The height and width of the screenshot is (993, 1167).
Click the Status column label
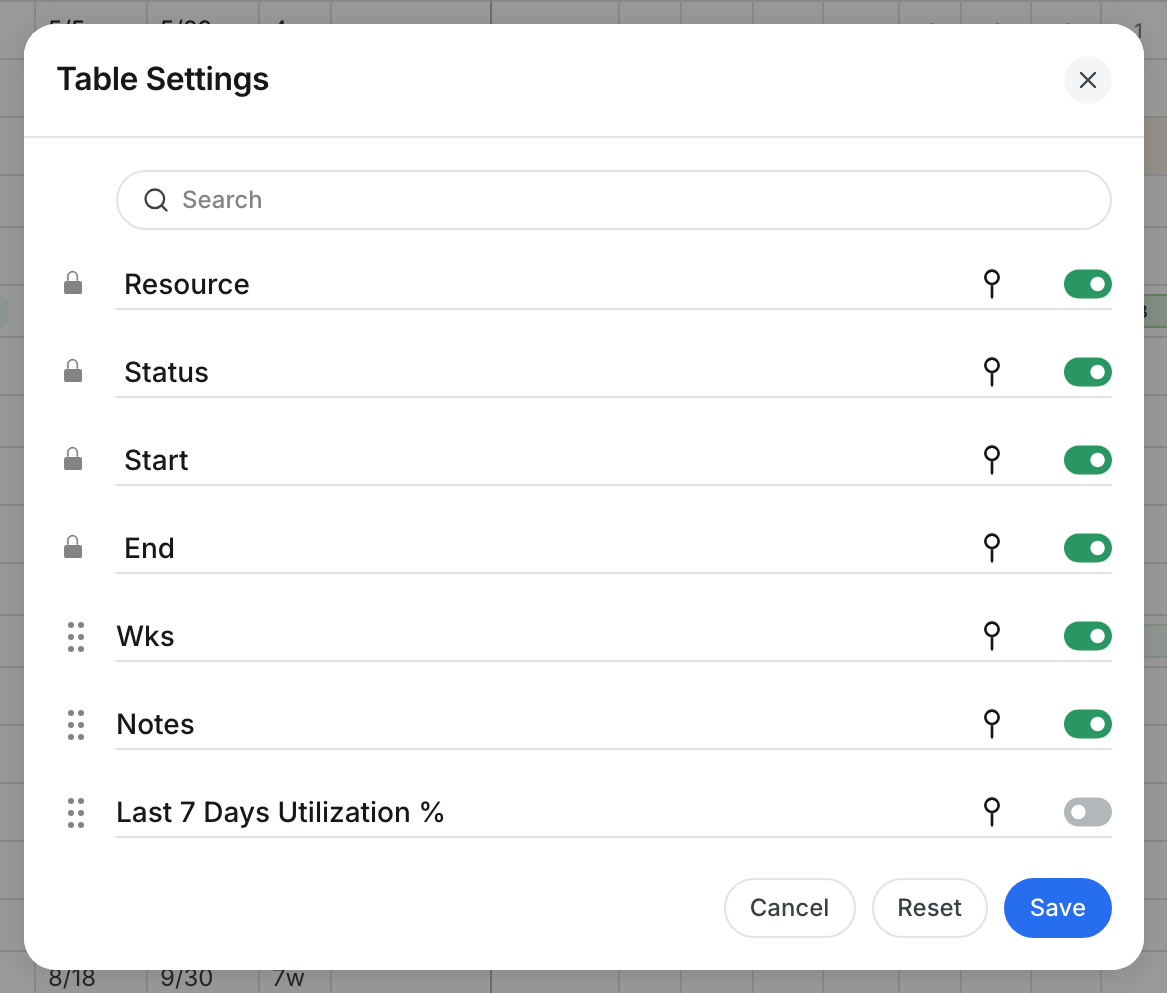click(166, 372)
